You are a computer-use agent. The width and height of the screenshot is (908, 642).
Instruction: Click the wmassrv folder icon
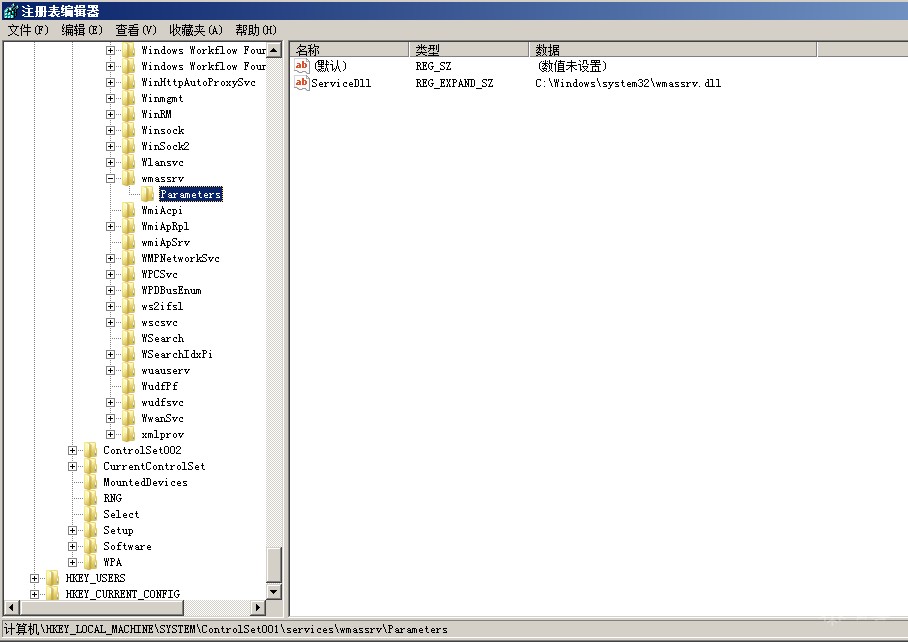pyautogui.click(x=129, y=178)
